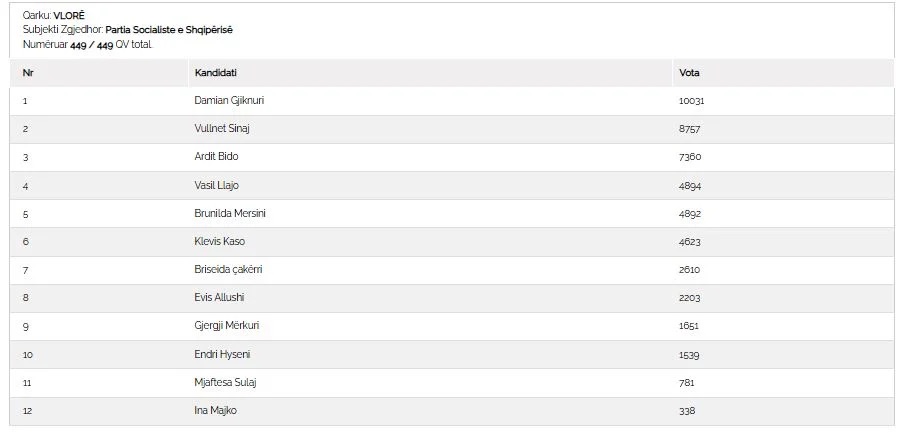Click the Nr column header
The image size is (903, 433).
[x=28, y=73]
